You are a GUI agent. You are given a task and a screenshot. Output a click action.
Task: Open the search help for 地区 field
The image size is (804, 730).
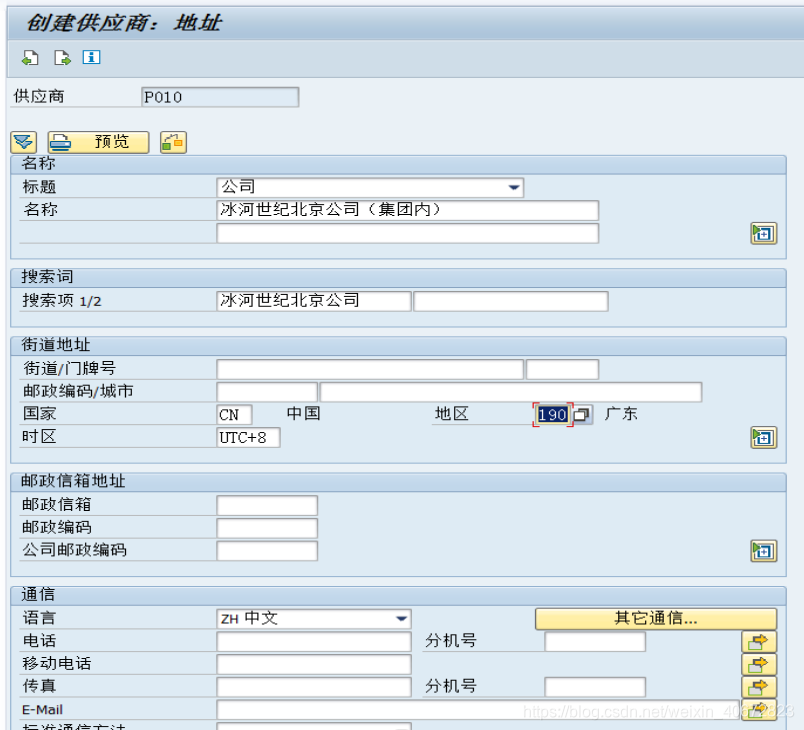click(582, 414)
